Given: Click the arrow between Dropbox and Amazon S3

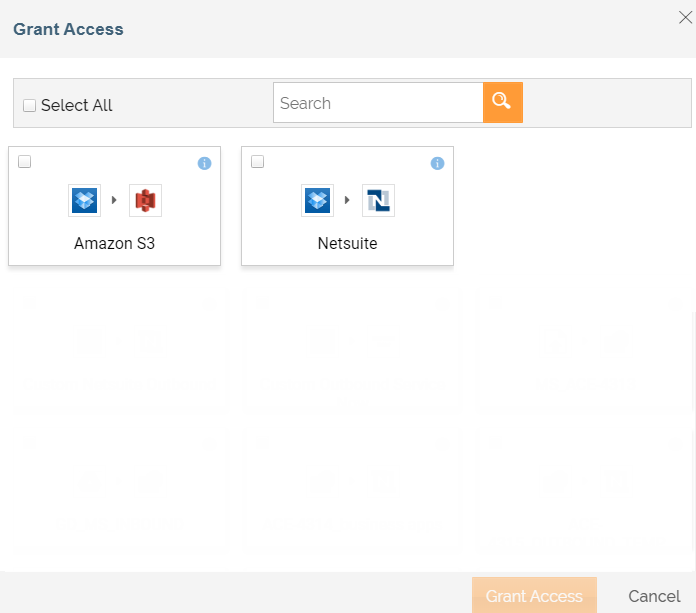Looking at the screenshot, I should (x=115, y=201).
